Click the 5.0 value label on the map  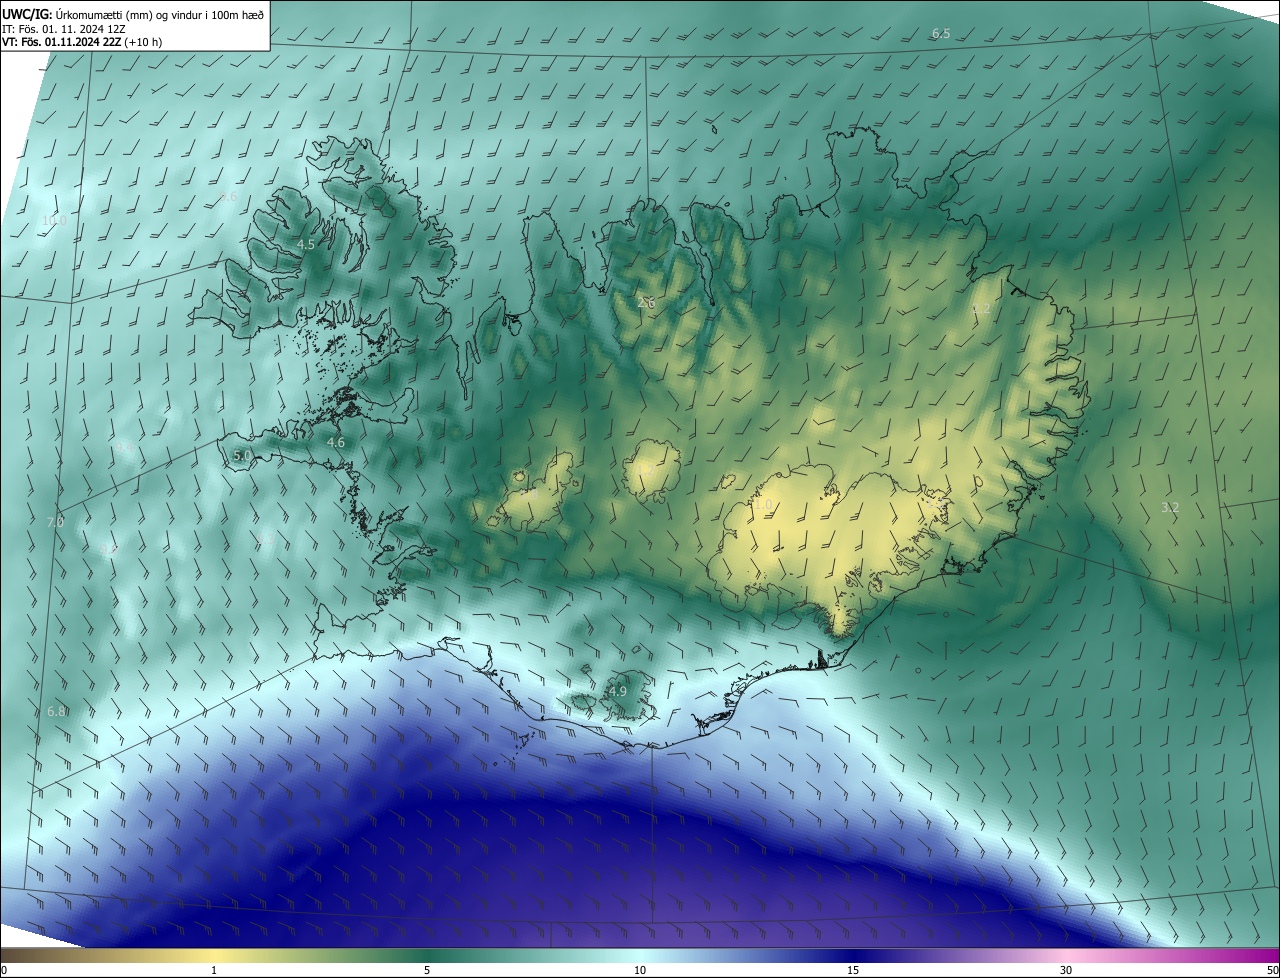pyautogui.click(x=242, y=455)
